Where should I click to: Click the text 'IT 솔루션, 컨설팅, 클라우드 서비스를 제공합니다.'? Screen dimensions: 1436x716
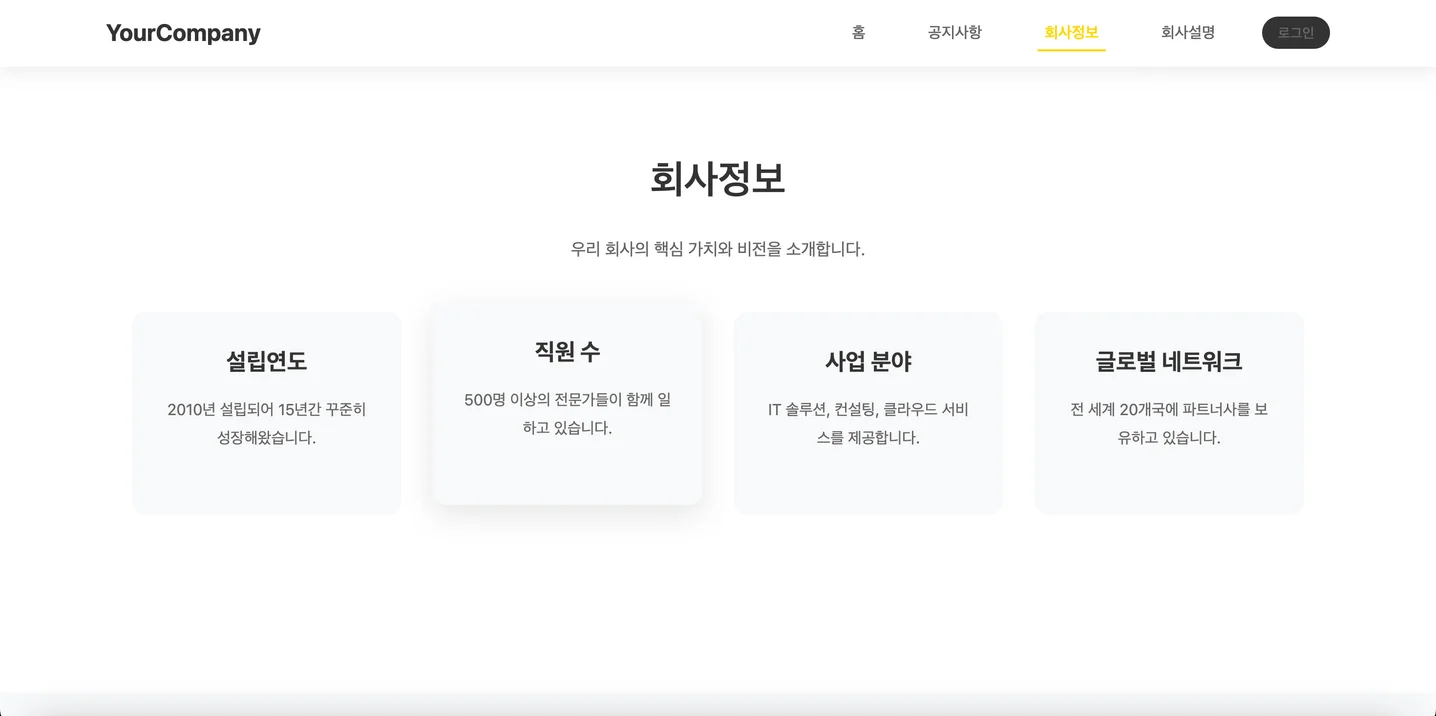click(x=868, y=424)
